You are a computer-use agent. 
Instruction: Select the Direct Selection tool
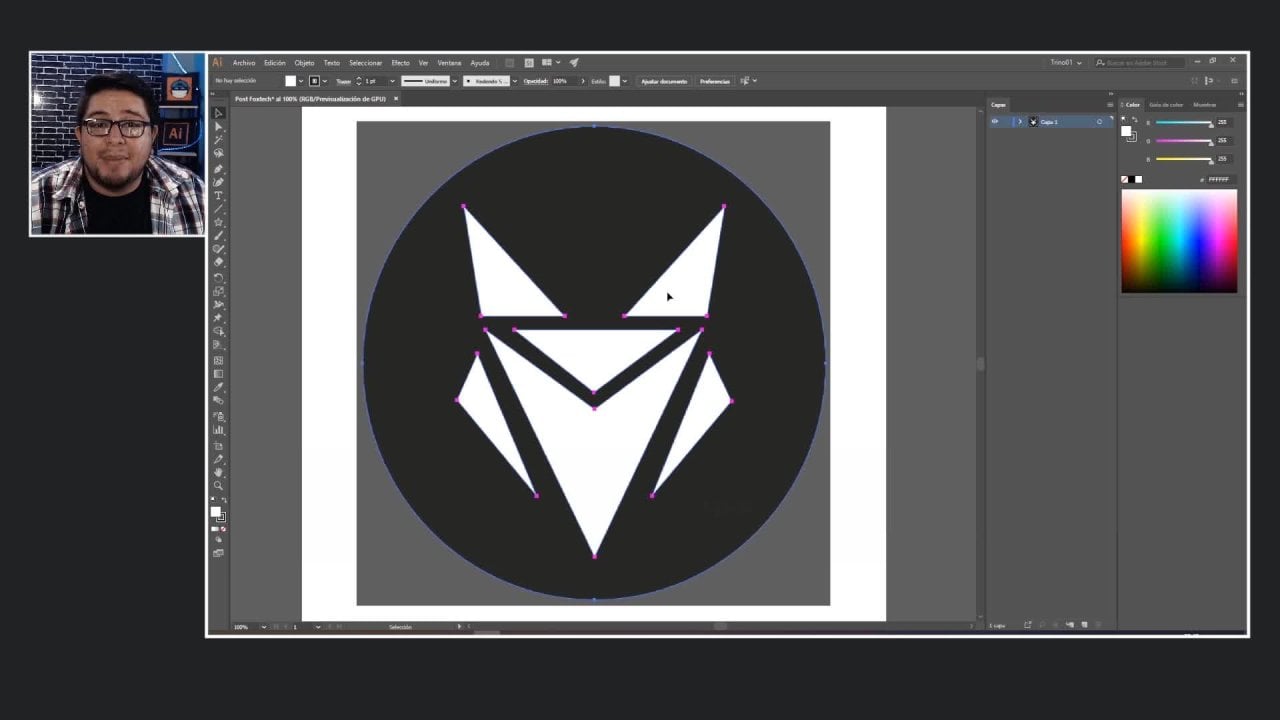(218, 127)
